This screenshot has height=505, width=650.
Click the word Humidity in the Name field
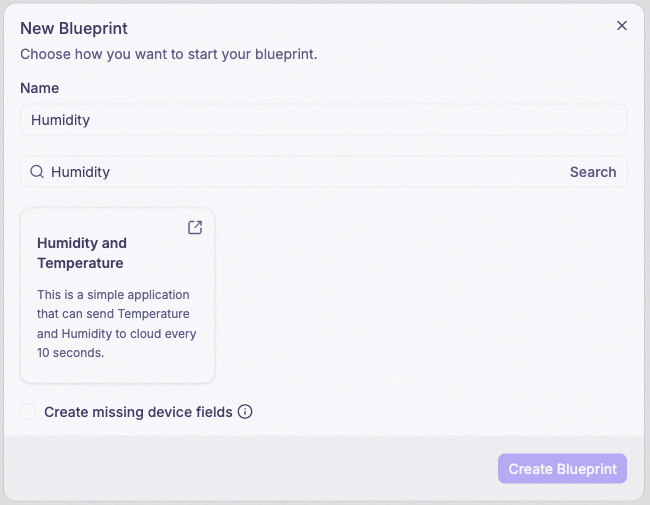point(61,120)
